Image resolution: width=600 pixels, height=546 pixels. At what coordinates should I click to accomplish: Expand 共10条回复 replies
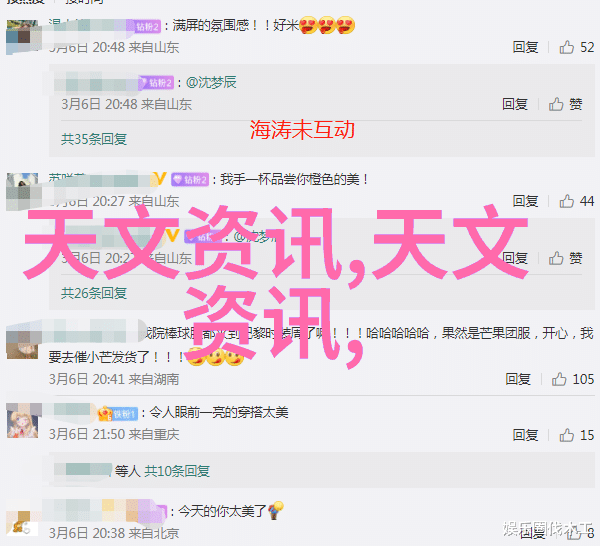(x=177, y=471)
